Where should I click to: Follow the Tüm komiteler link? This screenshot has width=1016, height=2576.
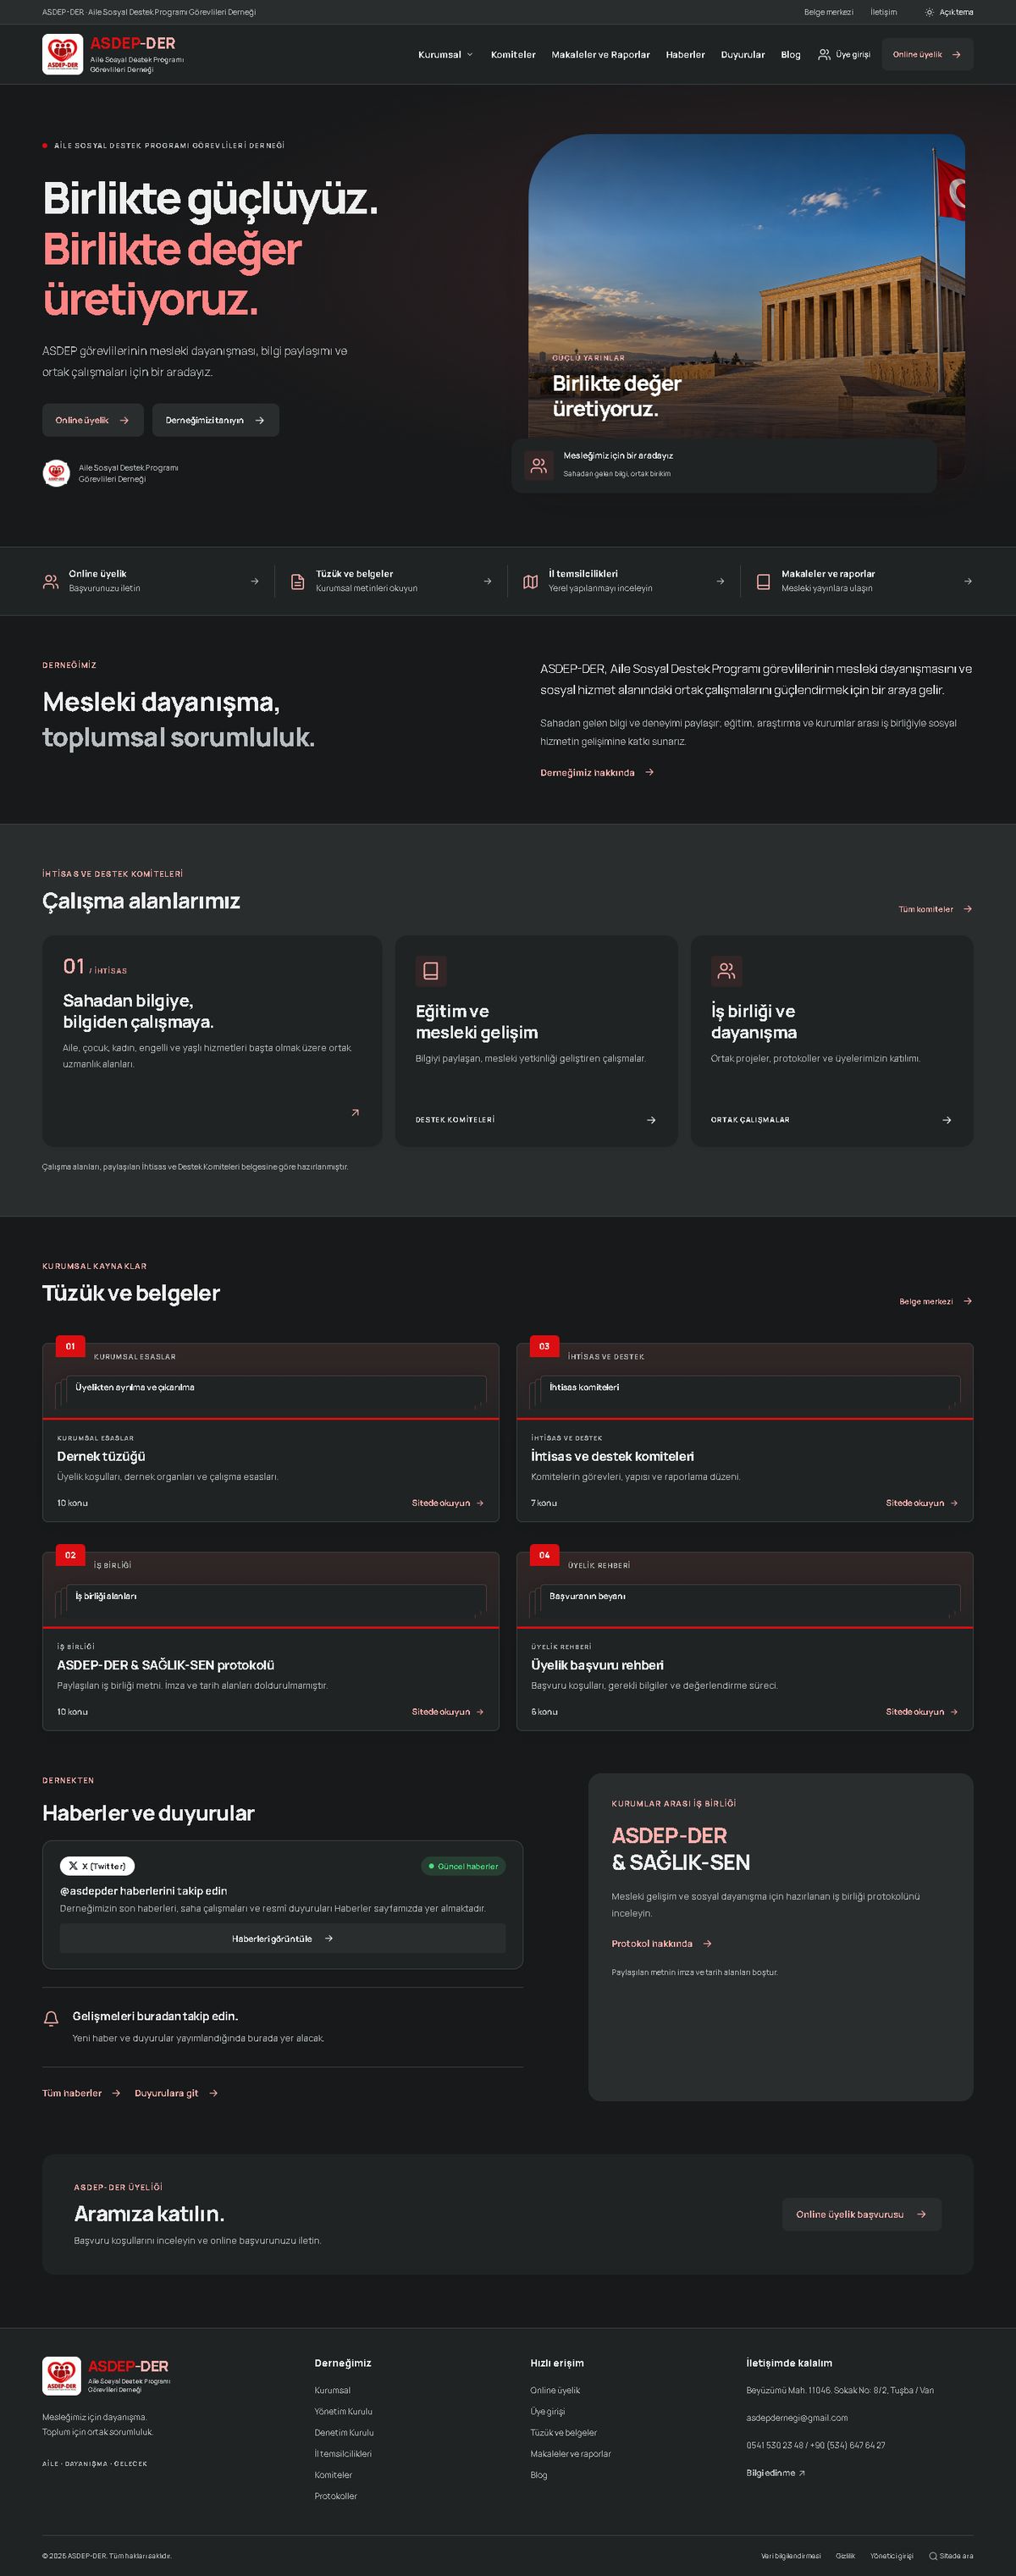(935, 909)
